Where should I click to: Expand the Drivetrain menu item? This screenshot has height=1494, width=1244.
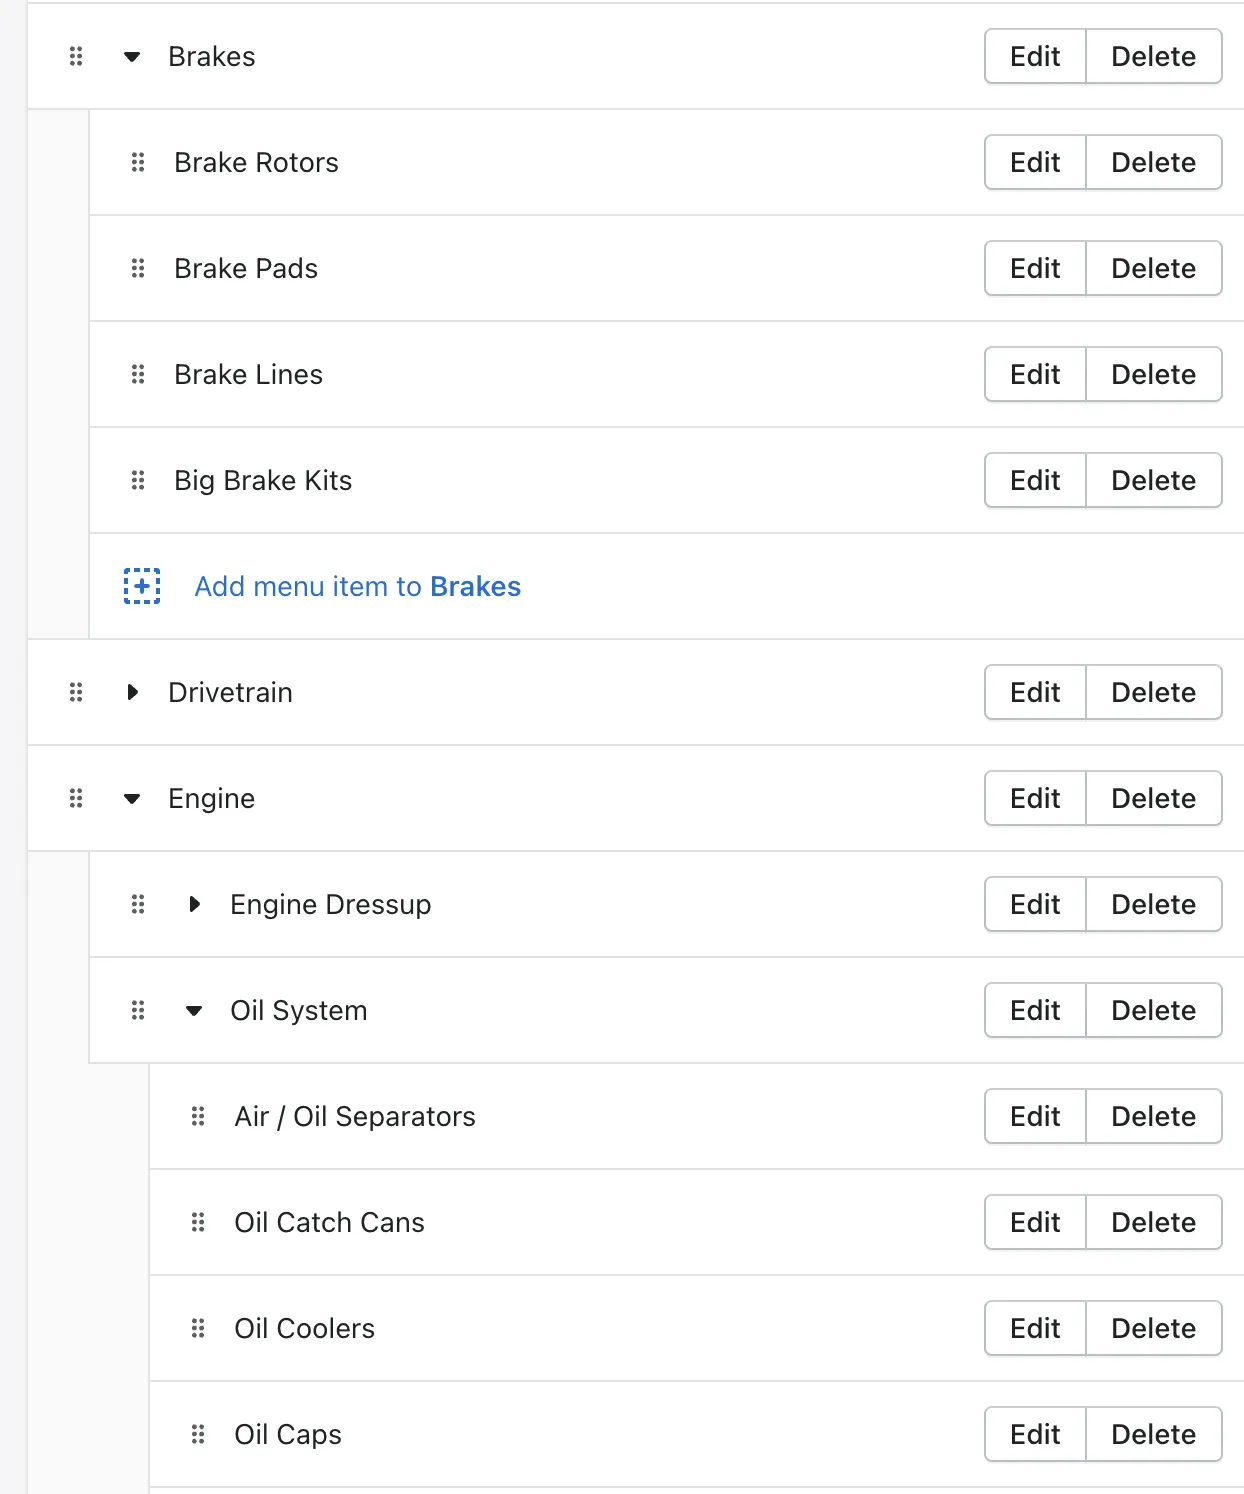pos(132,692)
